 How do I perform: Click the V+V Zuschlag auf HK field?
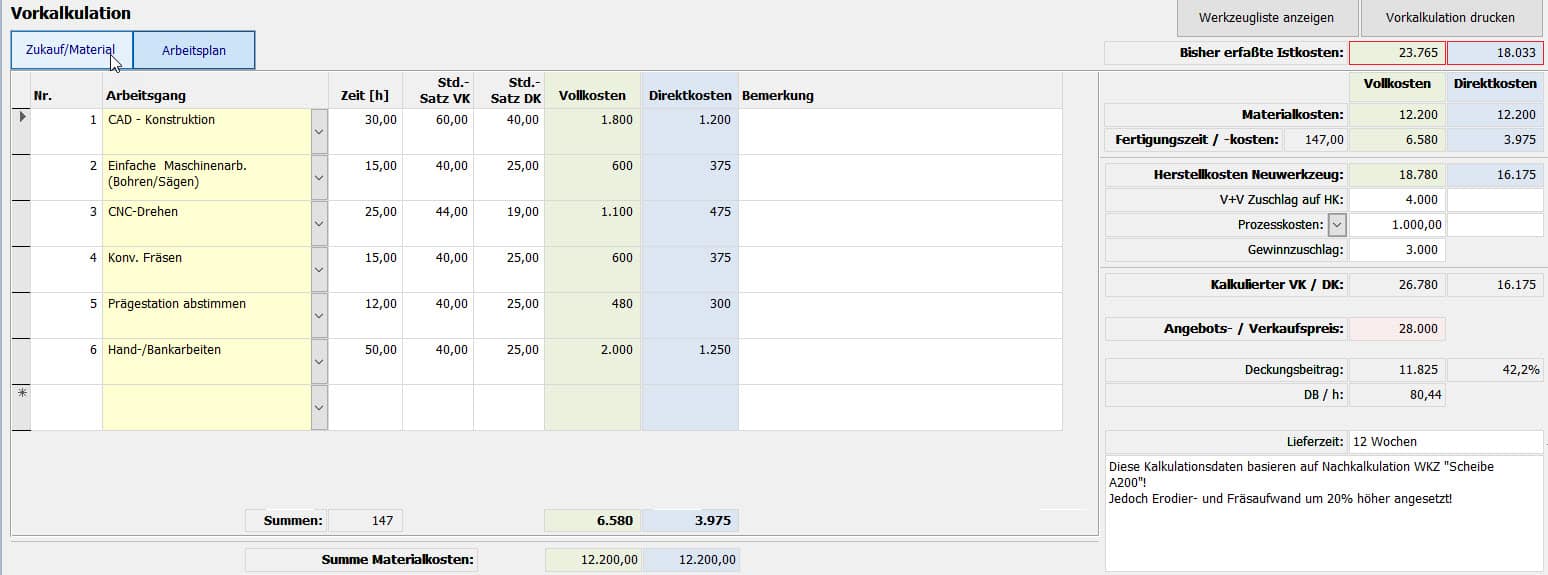point(1396,200)
